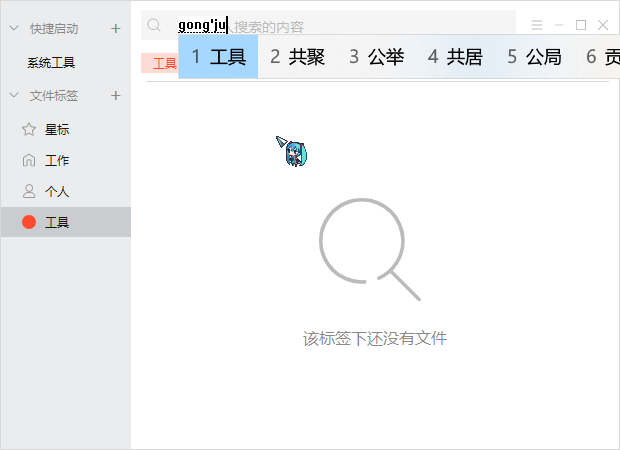Add a new 文件标签 with plus icon

point(115,96)
